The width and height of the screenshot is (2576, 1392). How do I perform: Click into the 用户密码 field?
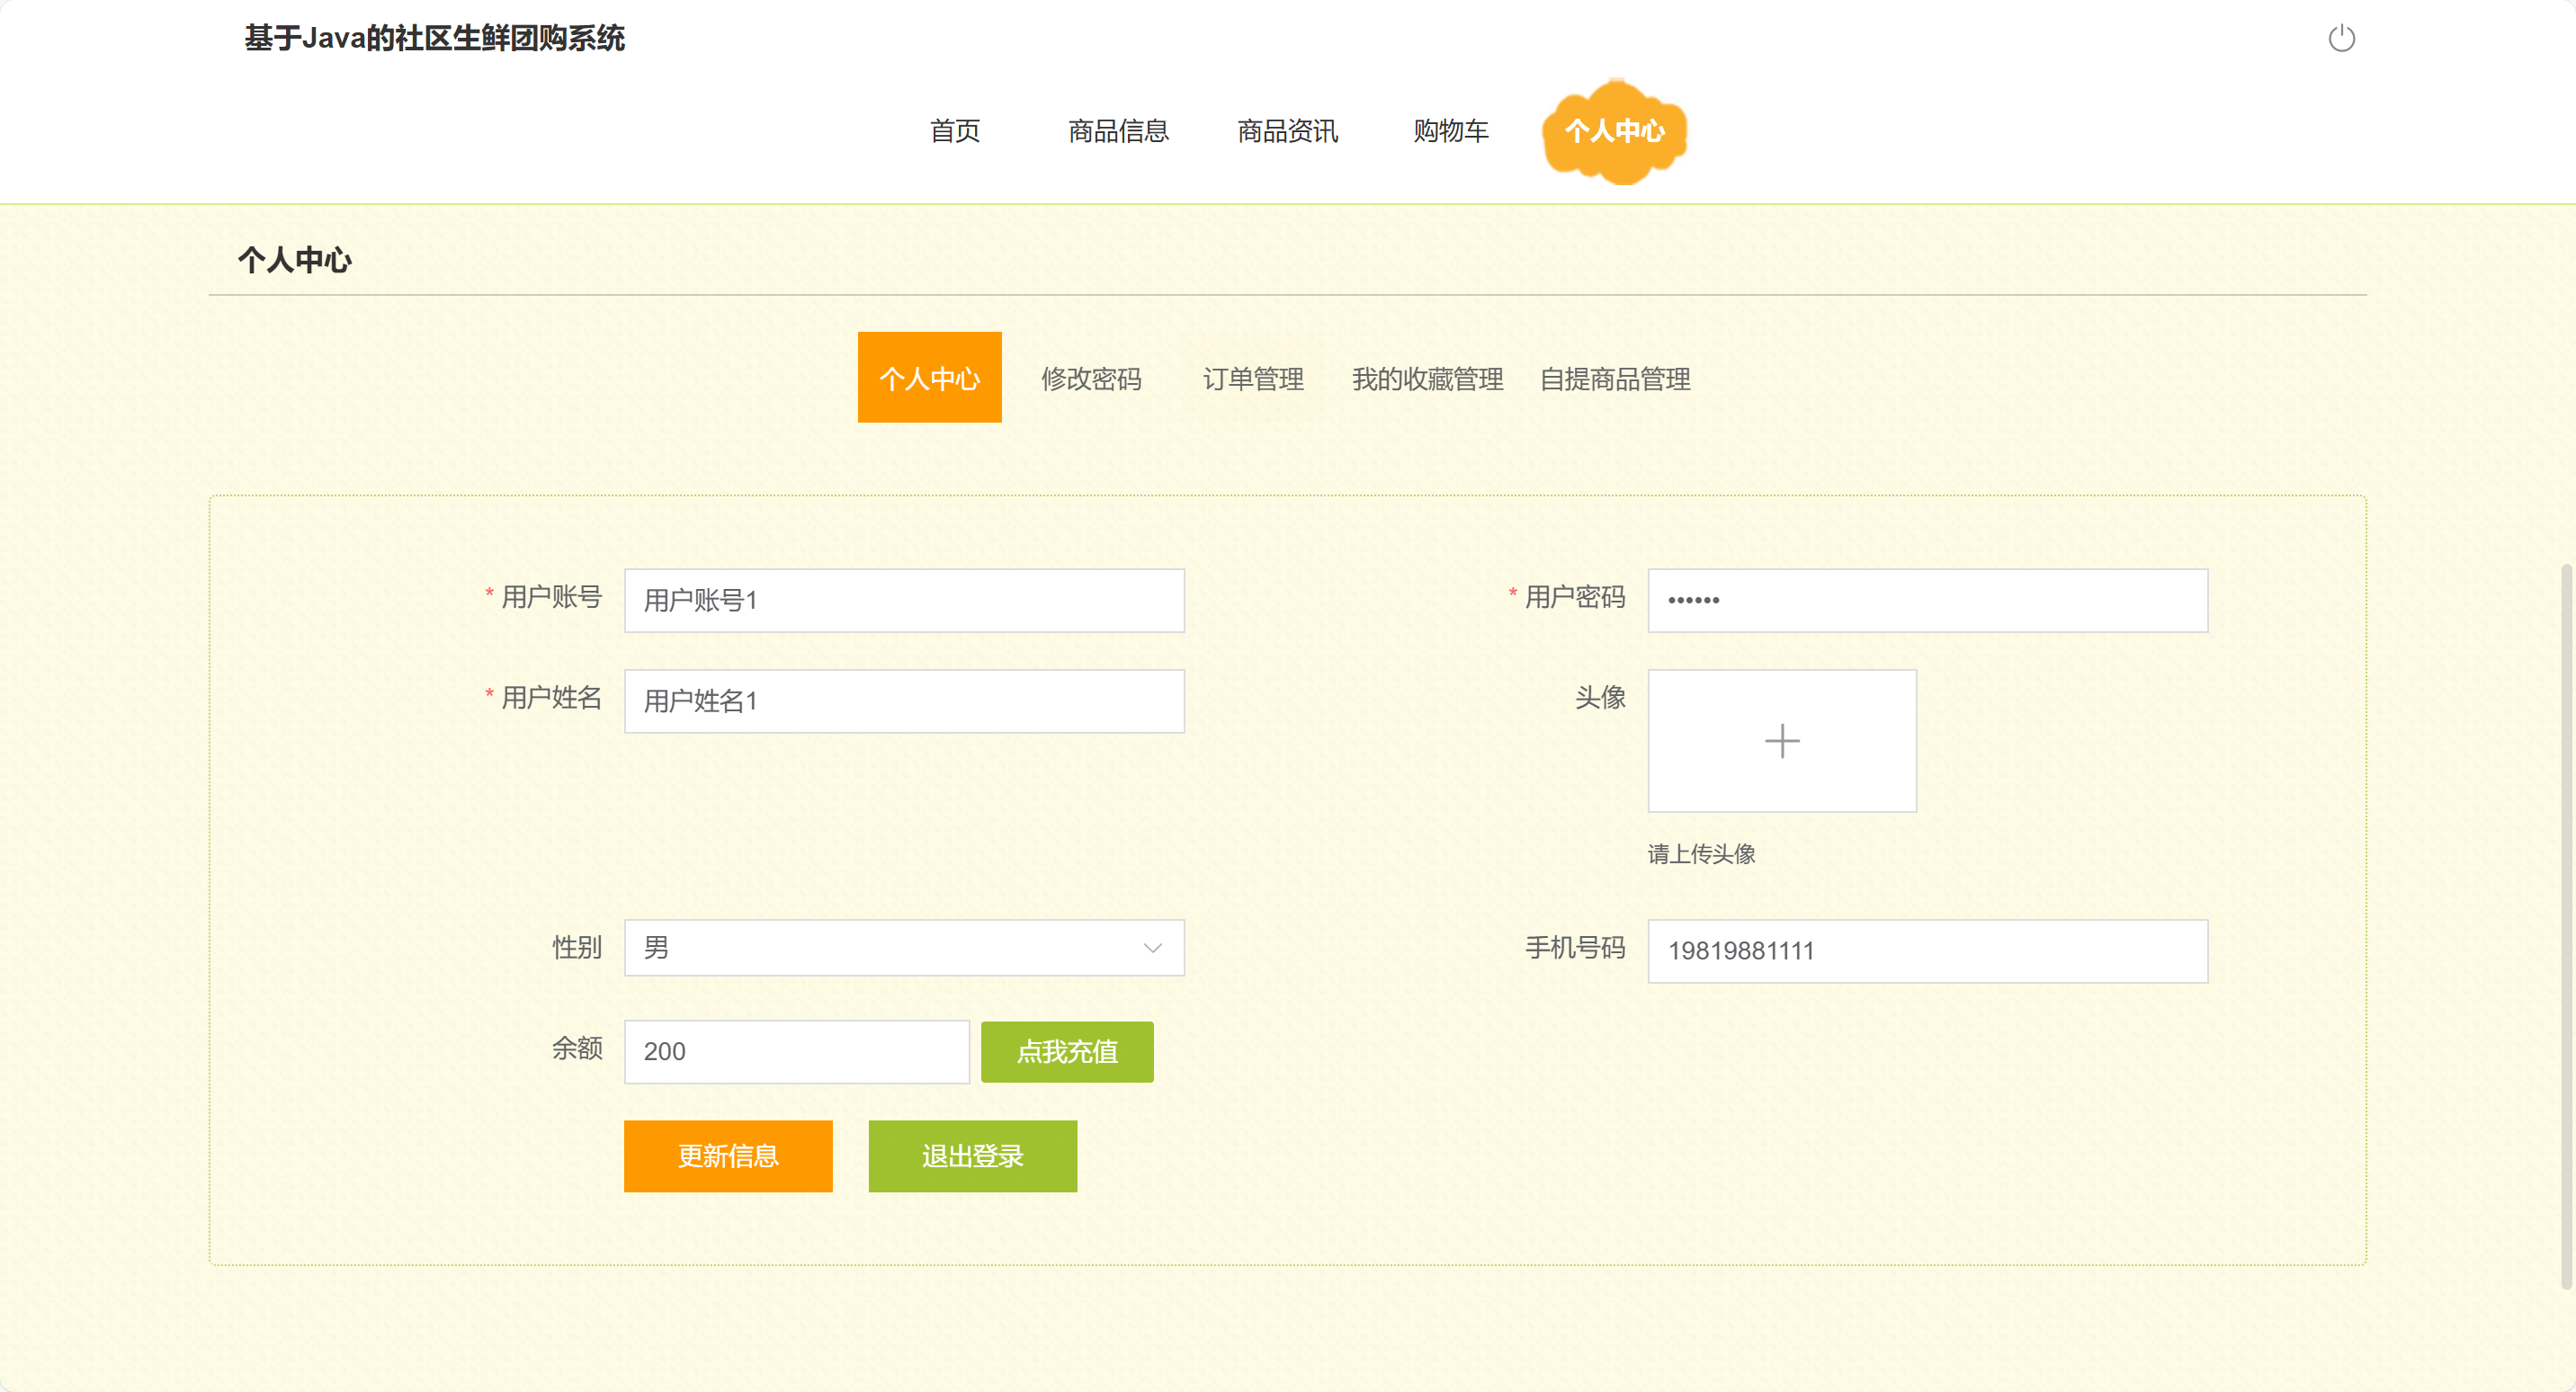[x=1927, y=600]
